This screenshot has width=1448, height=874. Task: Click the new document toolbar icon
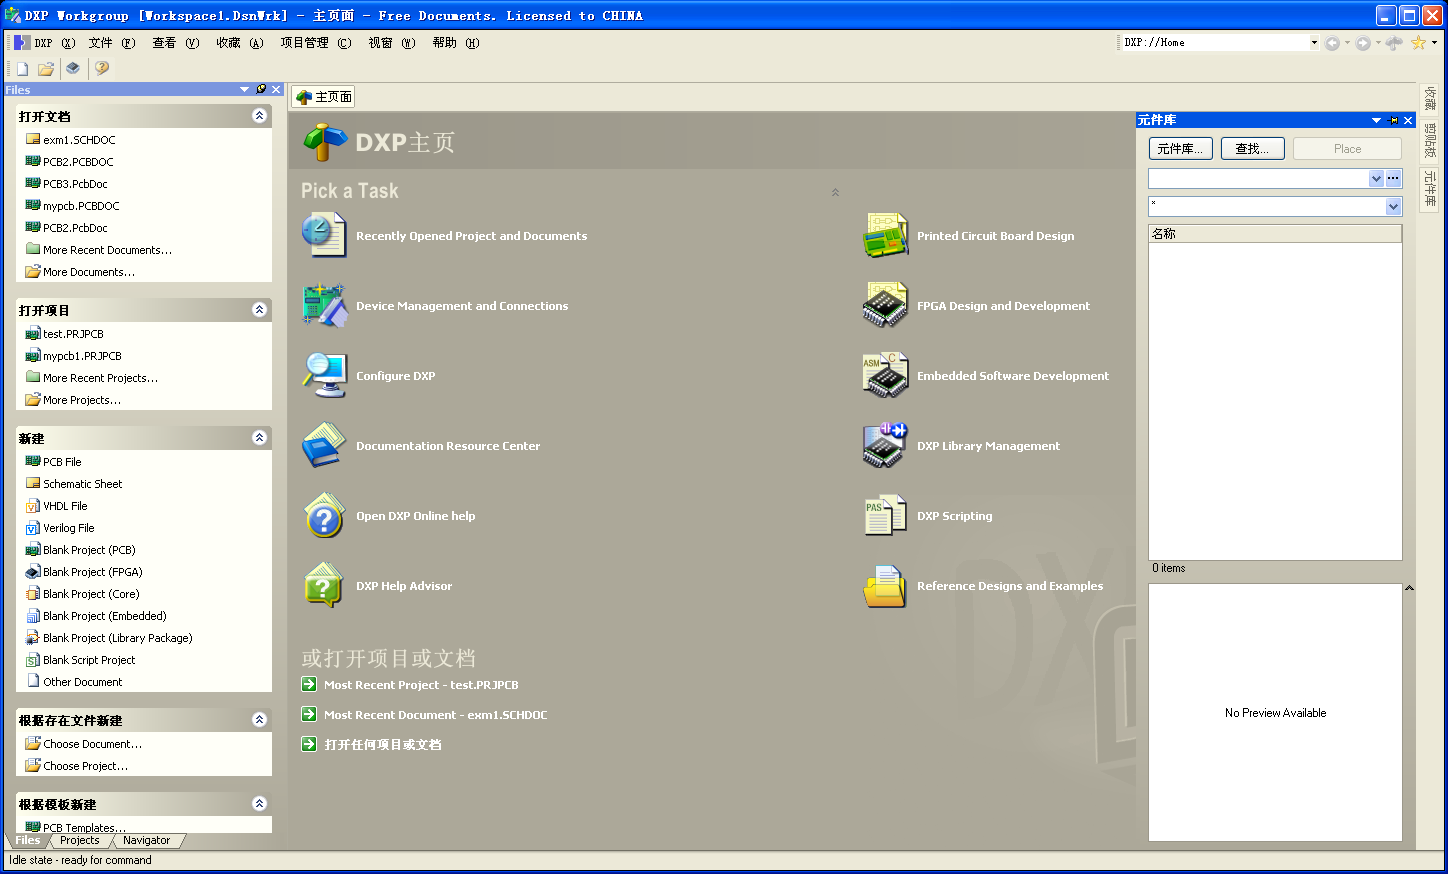click(x=22, y=69)
